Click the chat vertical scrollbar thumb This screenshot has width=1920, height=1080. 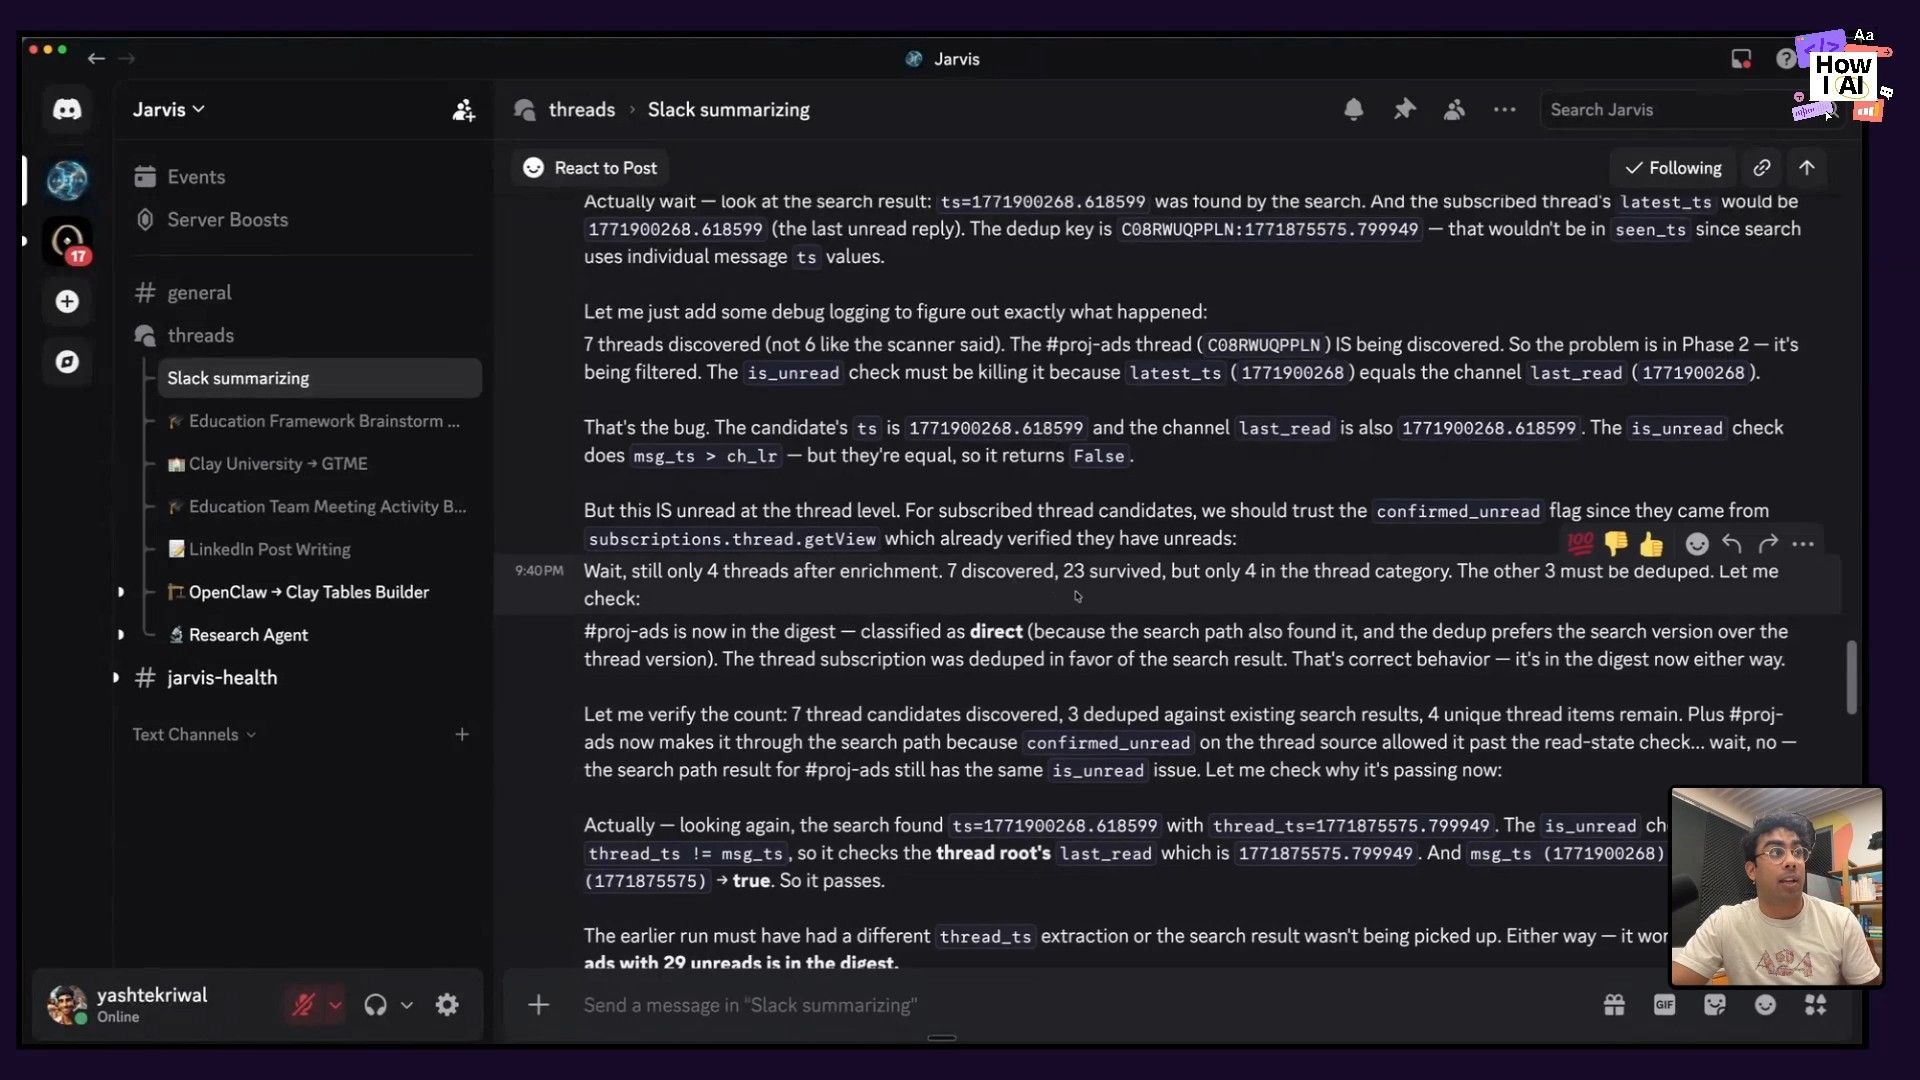point(1851,677)
